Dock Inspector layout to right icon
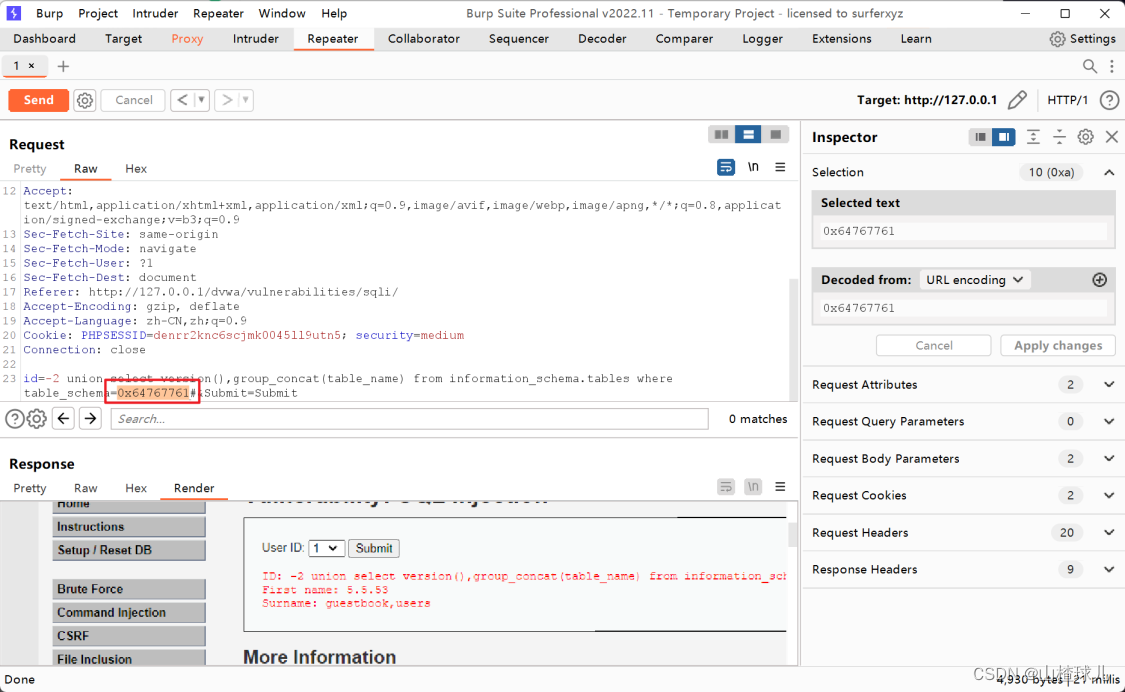 1004,137
